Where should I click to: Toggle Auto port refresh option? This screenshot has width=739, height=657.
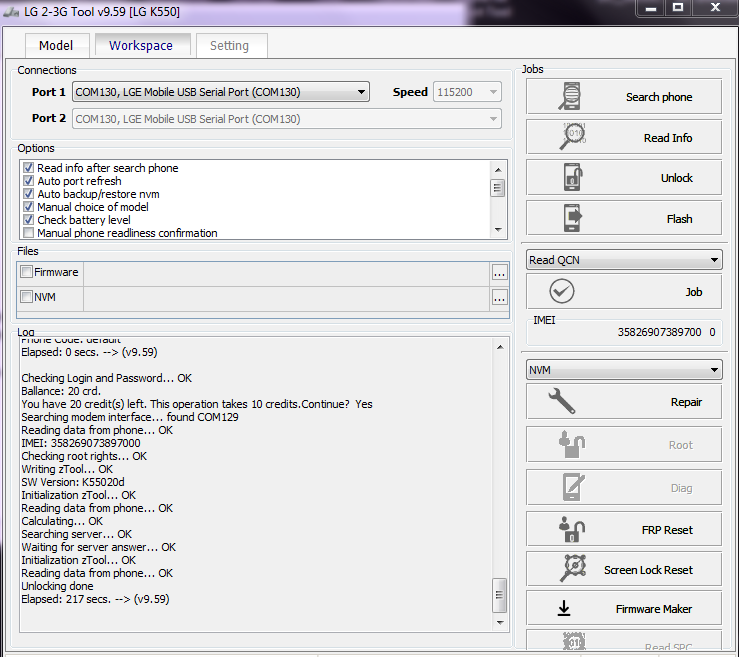click(29, 181)
